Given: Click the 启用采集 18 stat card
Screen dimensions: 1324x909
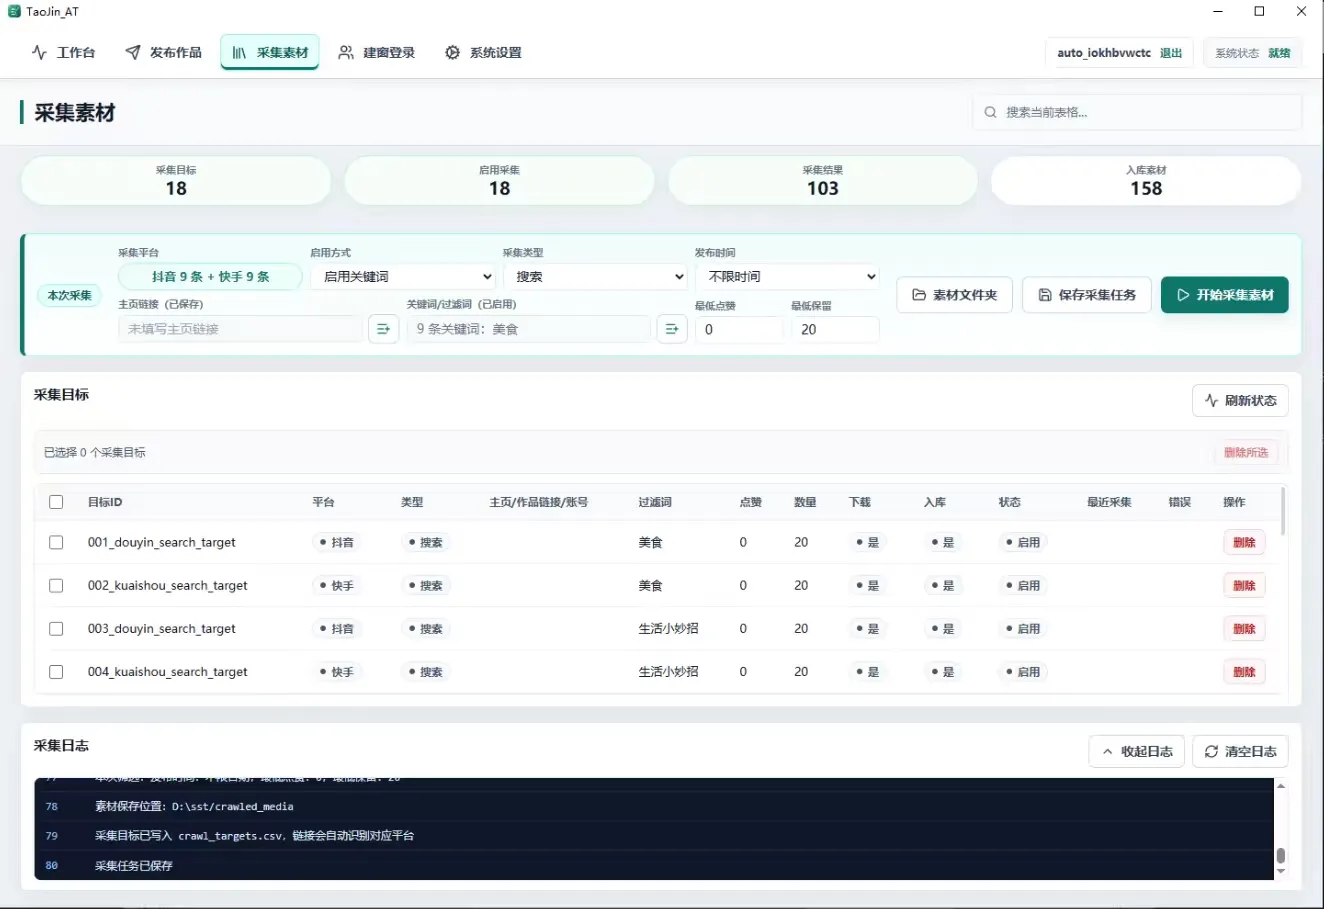Looking at the screenshot, I should point(499,181).
